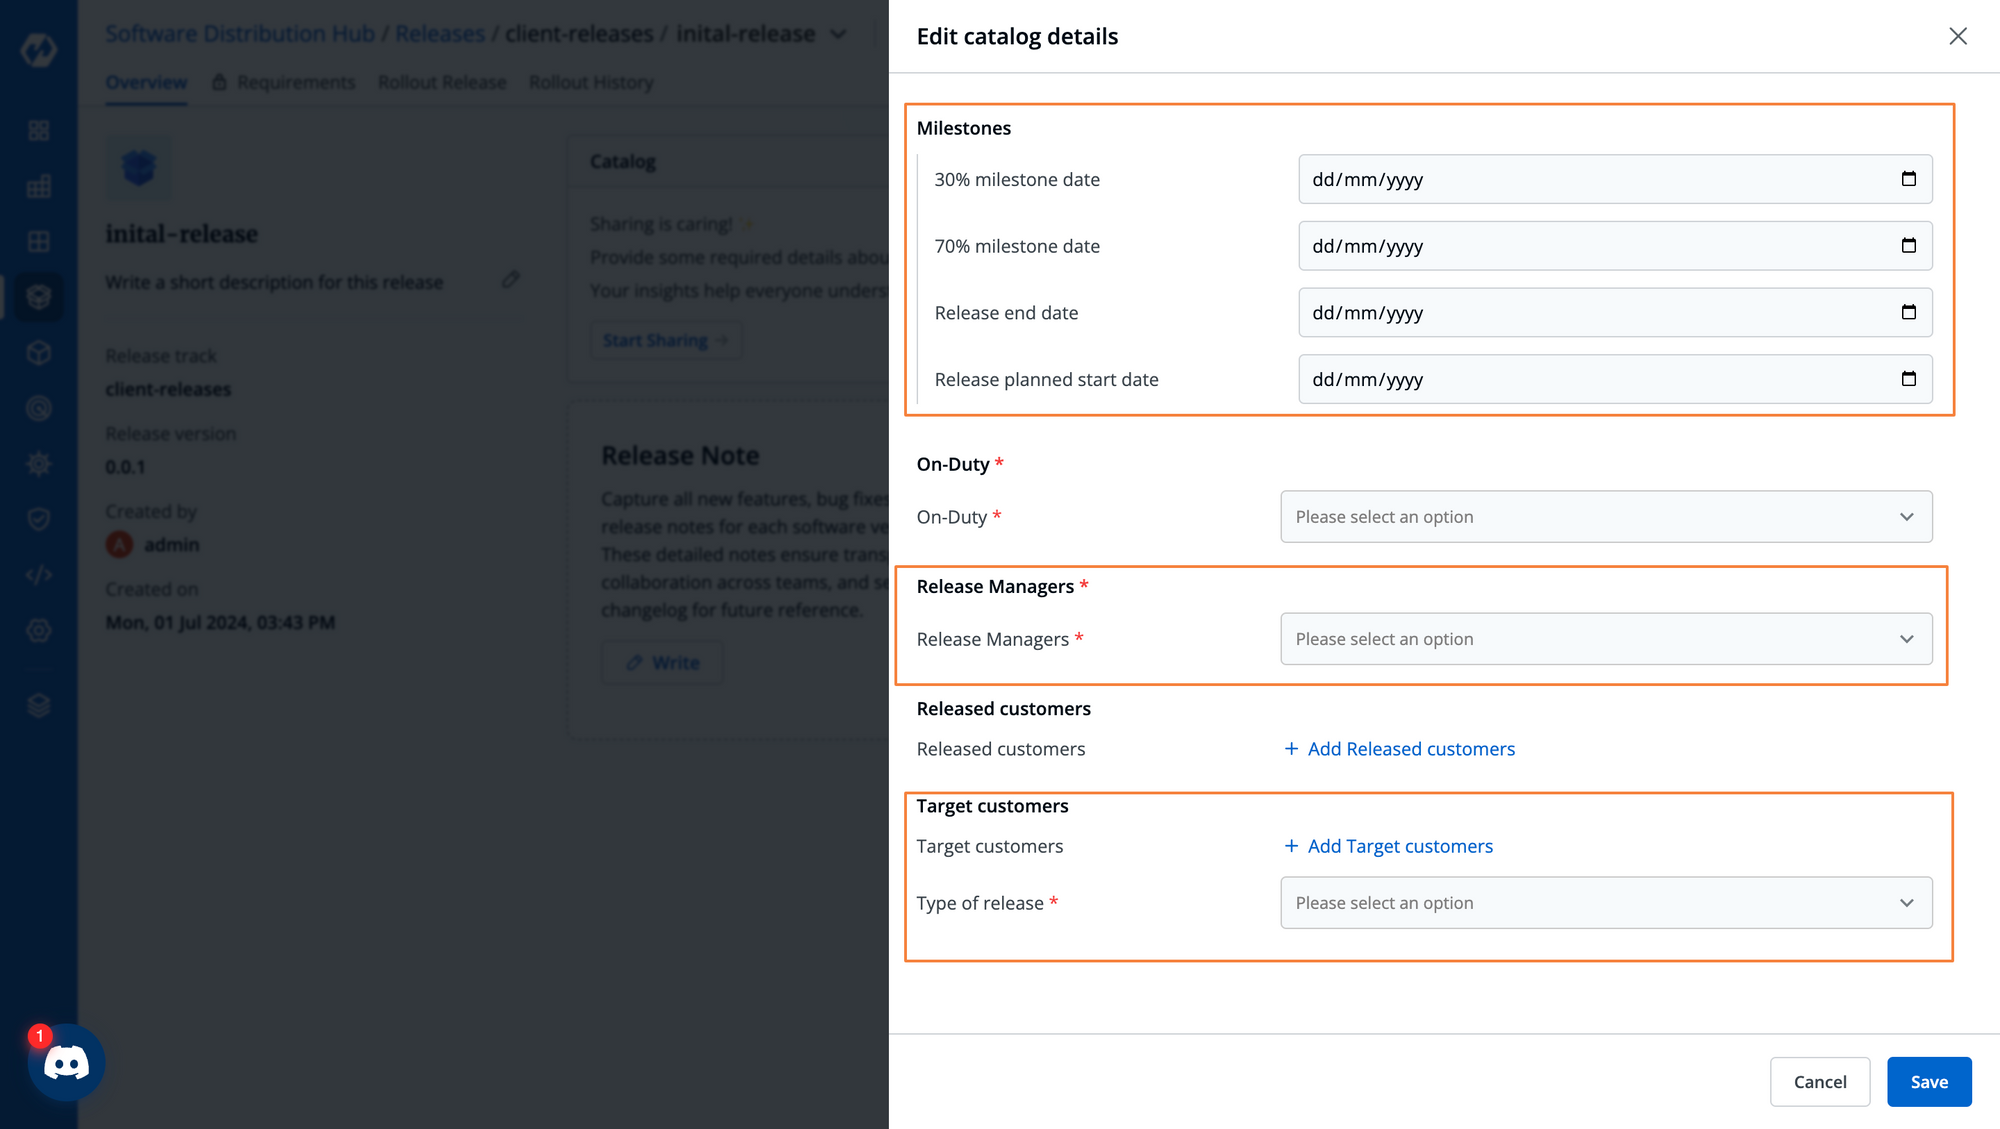Switch to the Rollout Release tab
The image size is (2000, 1129).
click(442, 82)
